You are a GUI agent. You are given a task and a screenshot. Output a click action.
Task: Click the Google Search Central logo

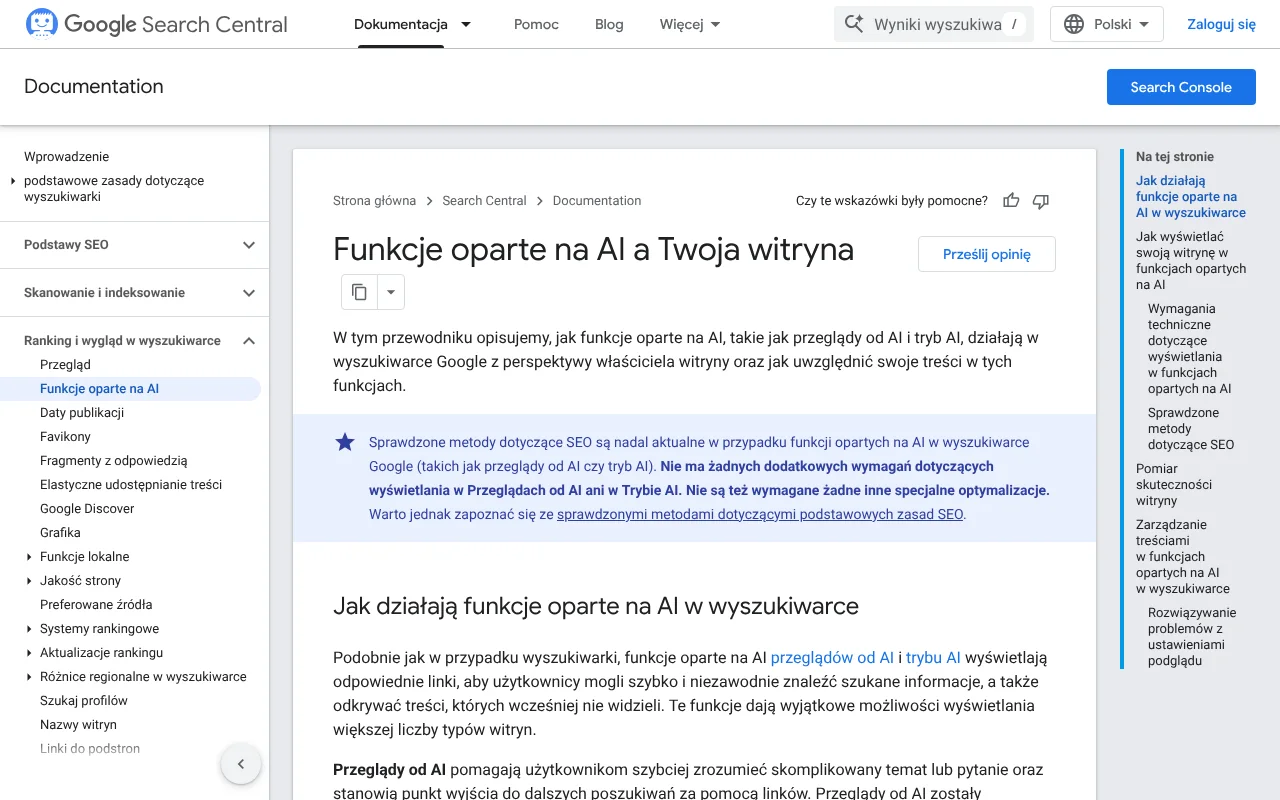coord(156,24)
